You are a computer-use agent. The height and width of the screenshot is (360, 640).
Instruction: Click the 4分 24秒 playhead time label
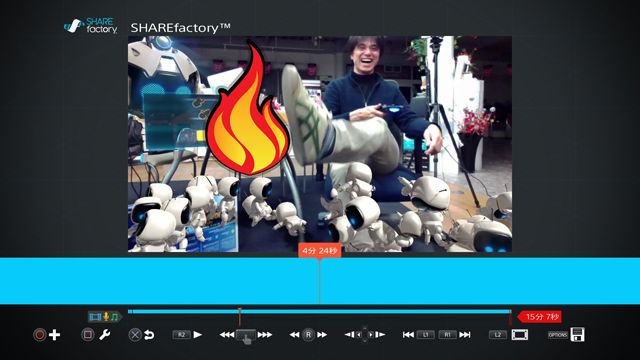[x=320, y=250]
